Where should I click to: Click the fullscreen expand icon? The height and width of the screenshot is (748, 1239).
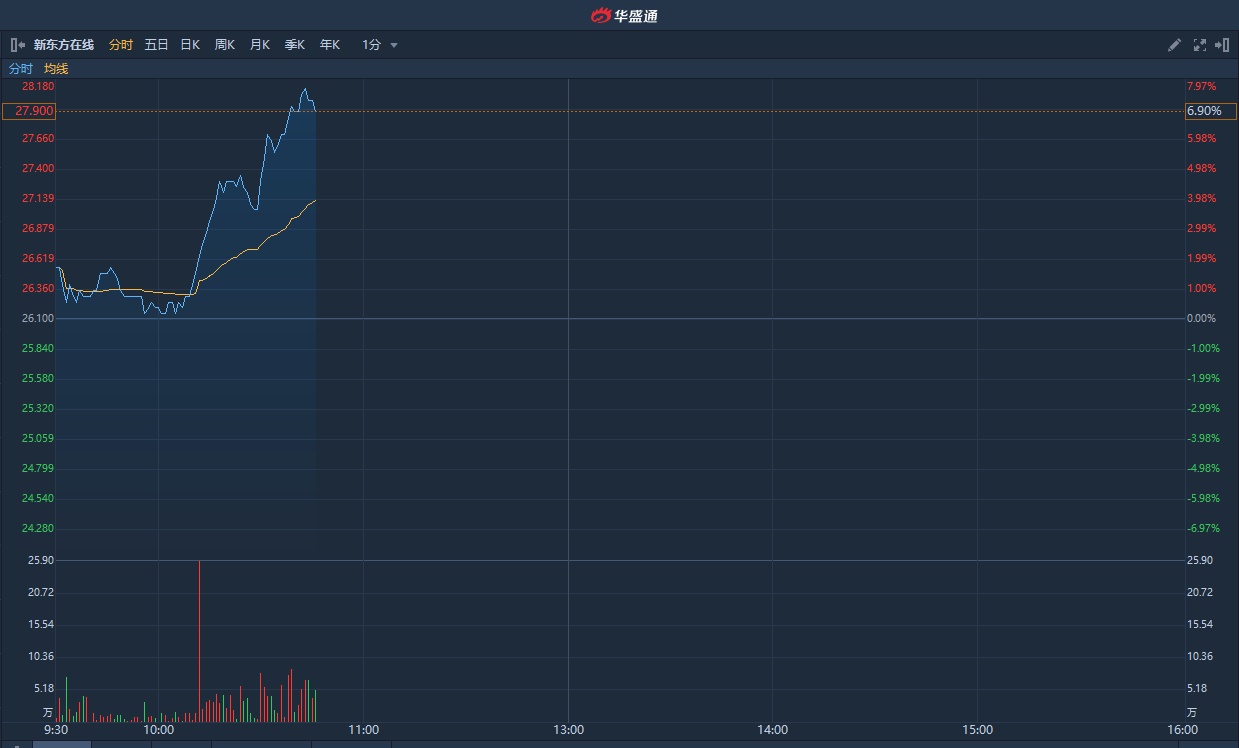click(1200, 45)
